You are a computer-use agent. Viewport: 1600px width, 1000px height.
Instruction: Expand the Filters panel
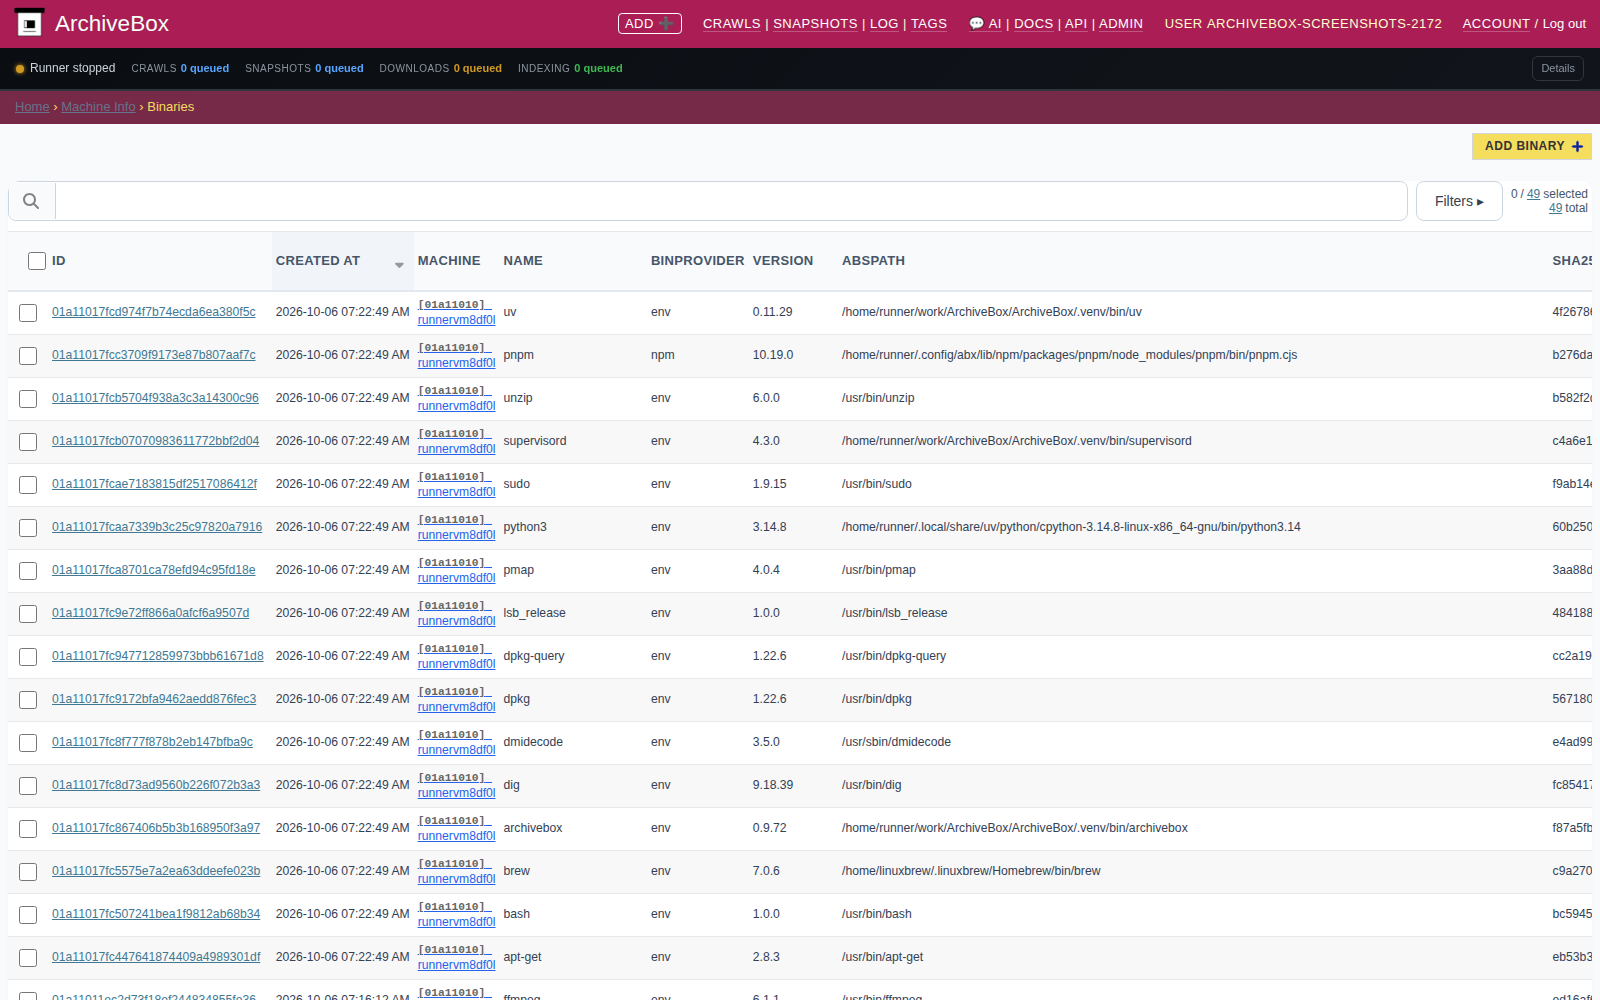coord(1459,201)
